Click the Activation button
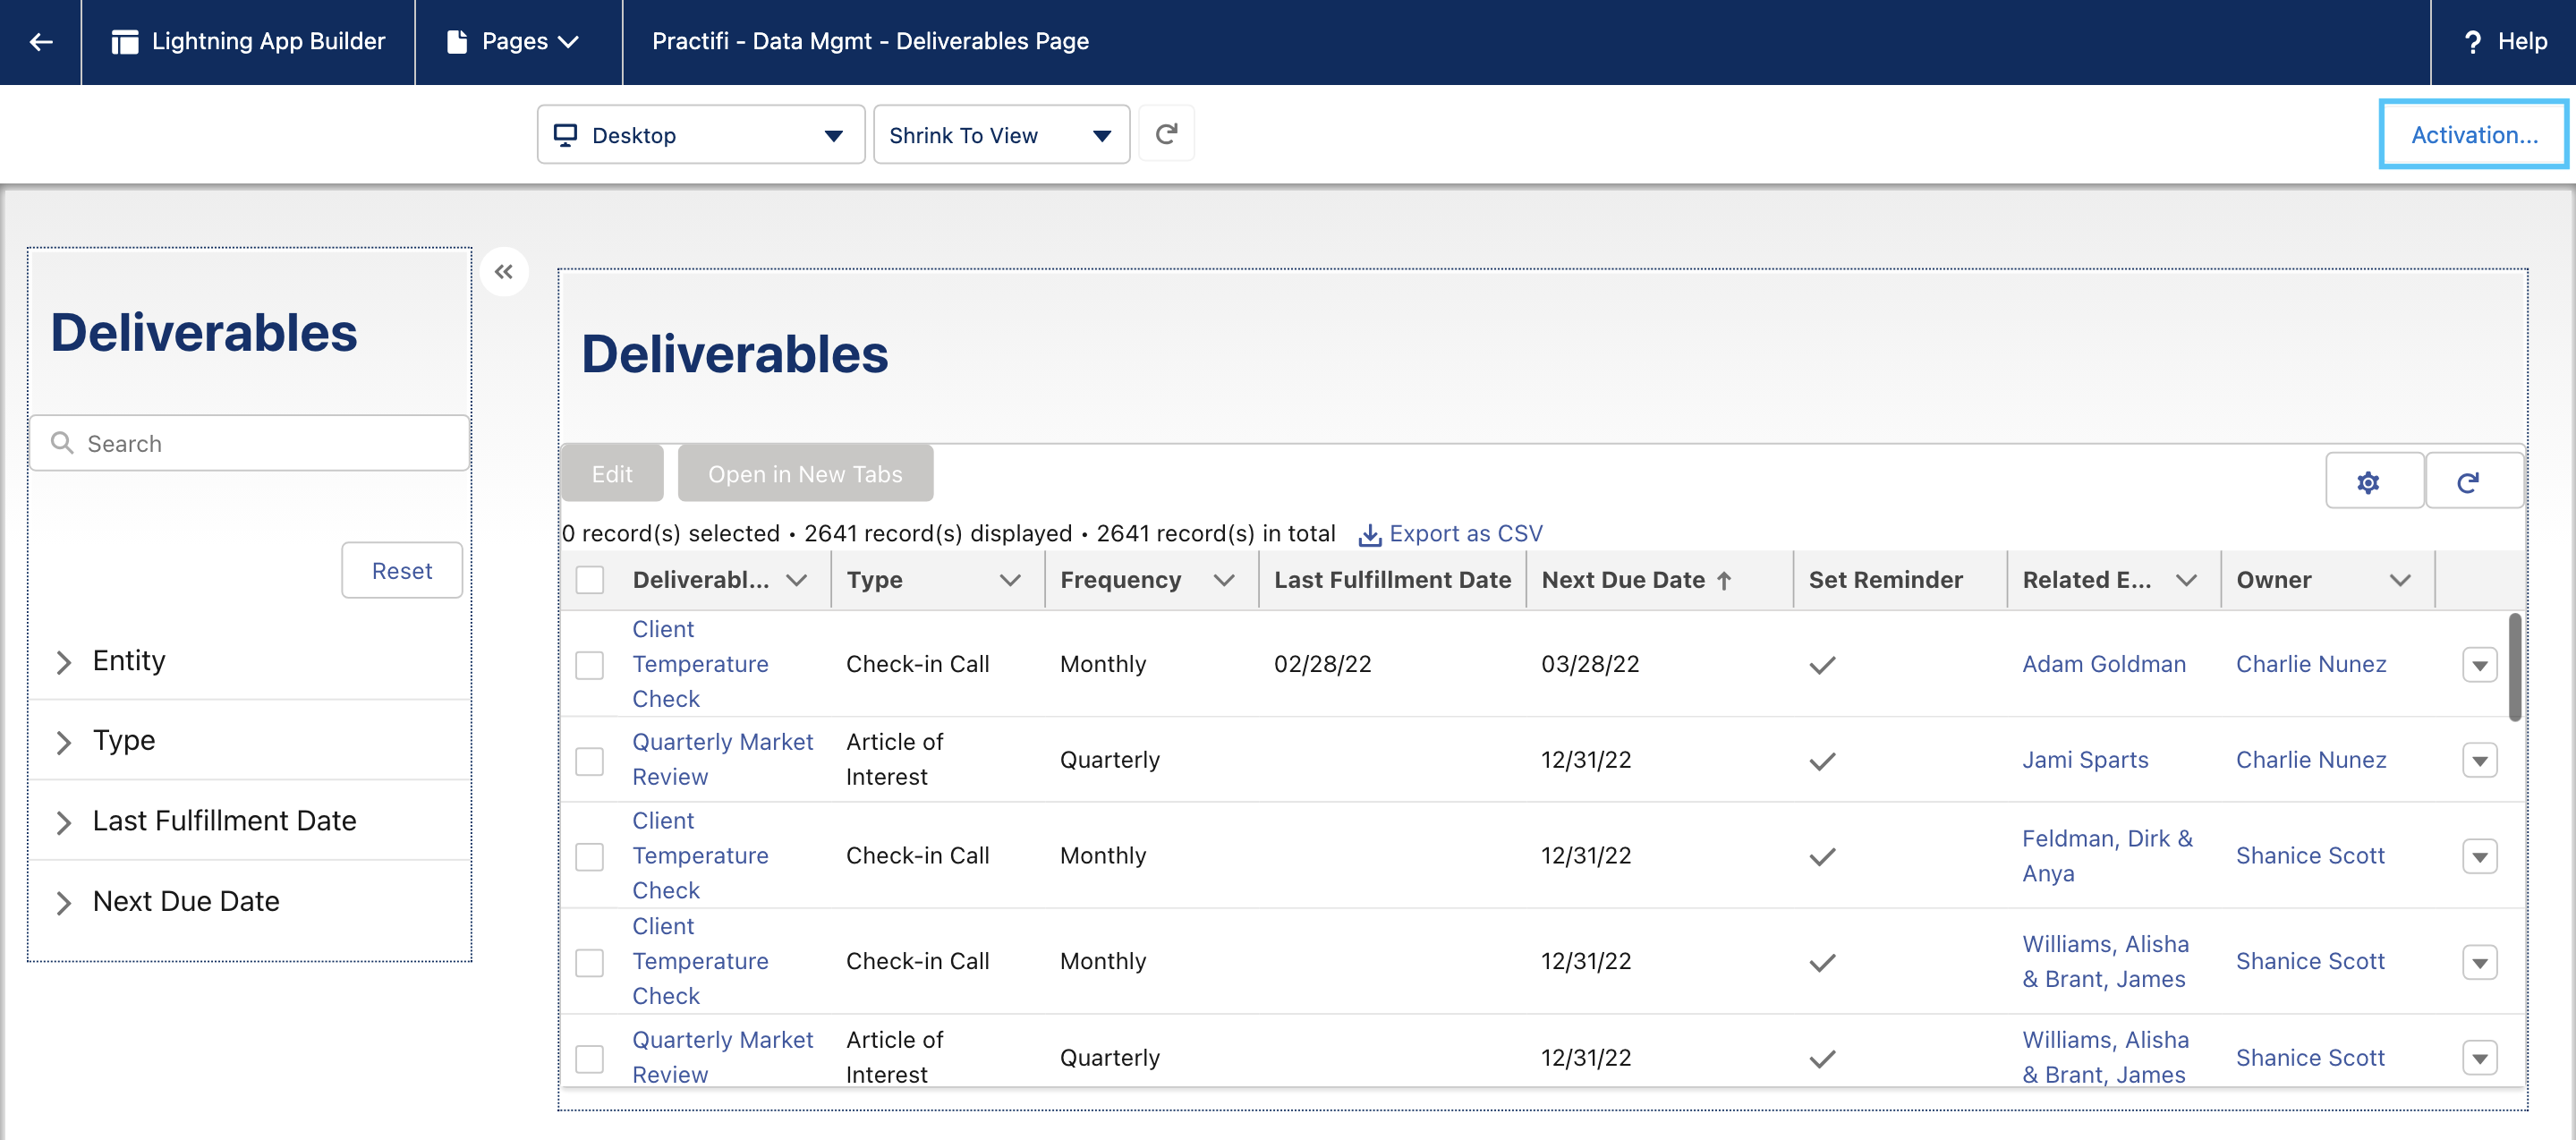Image resolution: width=2576 pixels, height=1140 pixels. click(2474, 134)
